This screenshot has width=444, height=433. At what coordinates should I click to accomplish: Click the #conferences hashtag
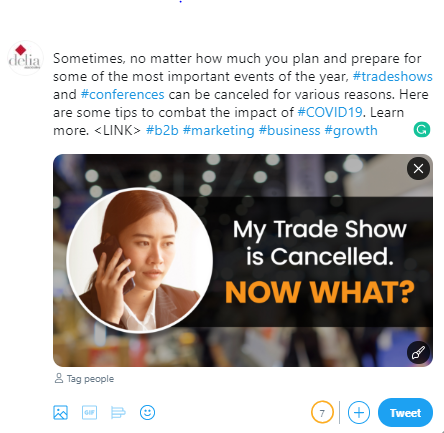pos(123,94)
